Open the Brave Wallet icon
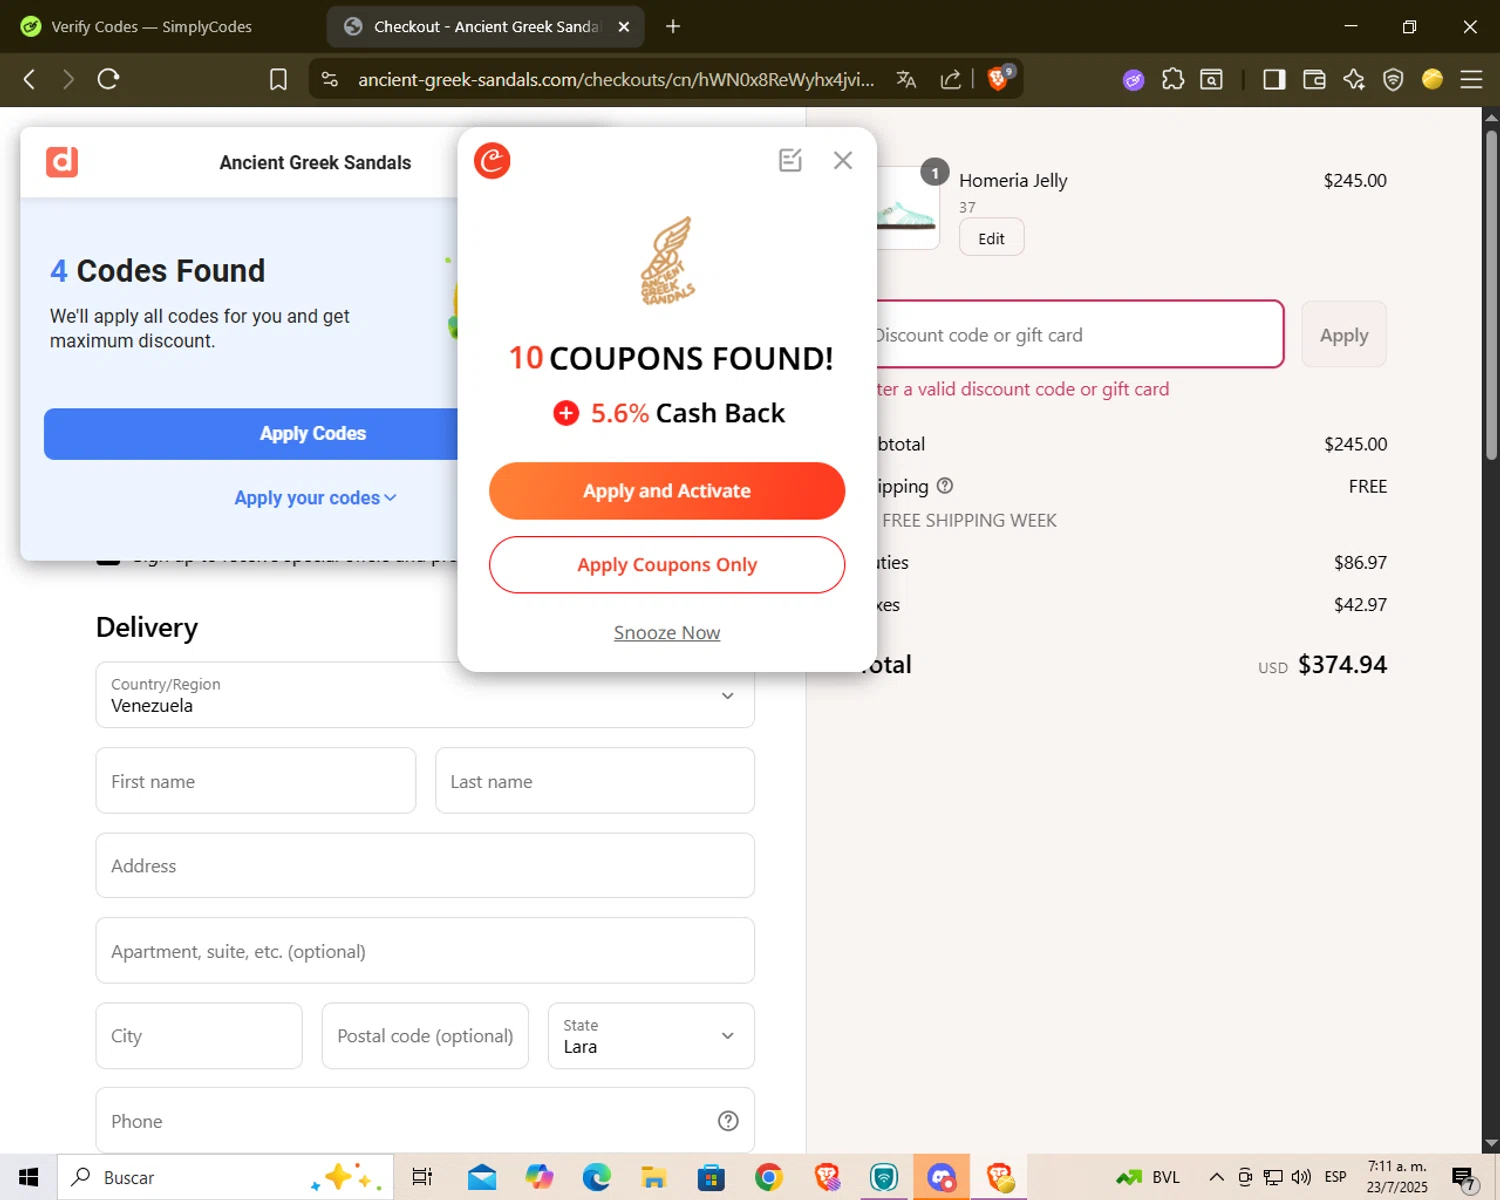Viewport: 1500px width, 1200px height. coord(1314,79)
